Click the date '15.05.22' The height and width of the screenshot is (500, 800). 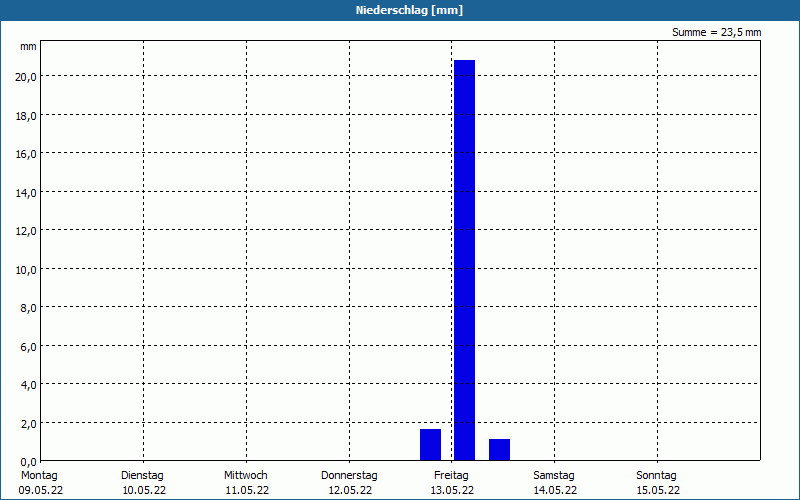[x=658, y=490]
